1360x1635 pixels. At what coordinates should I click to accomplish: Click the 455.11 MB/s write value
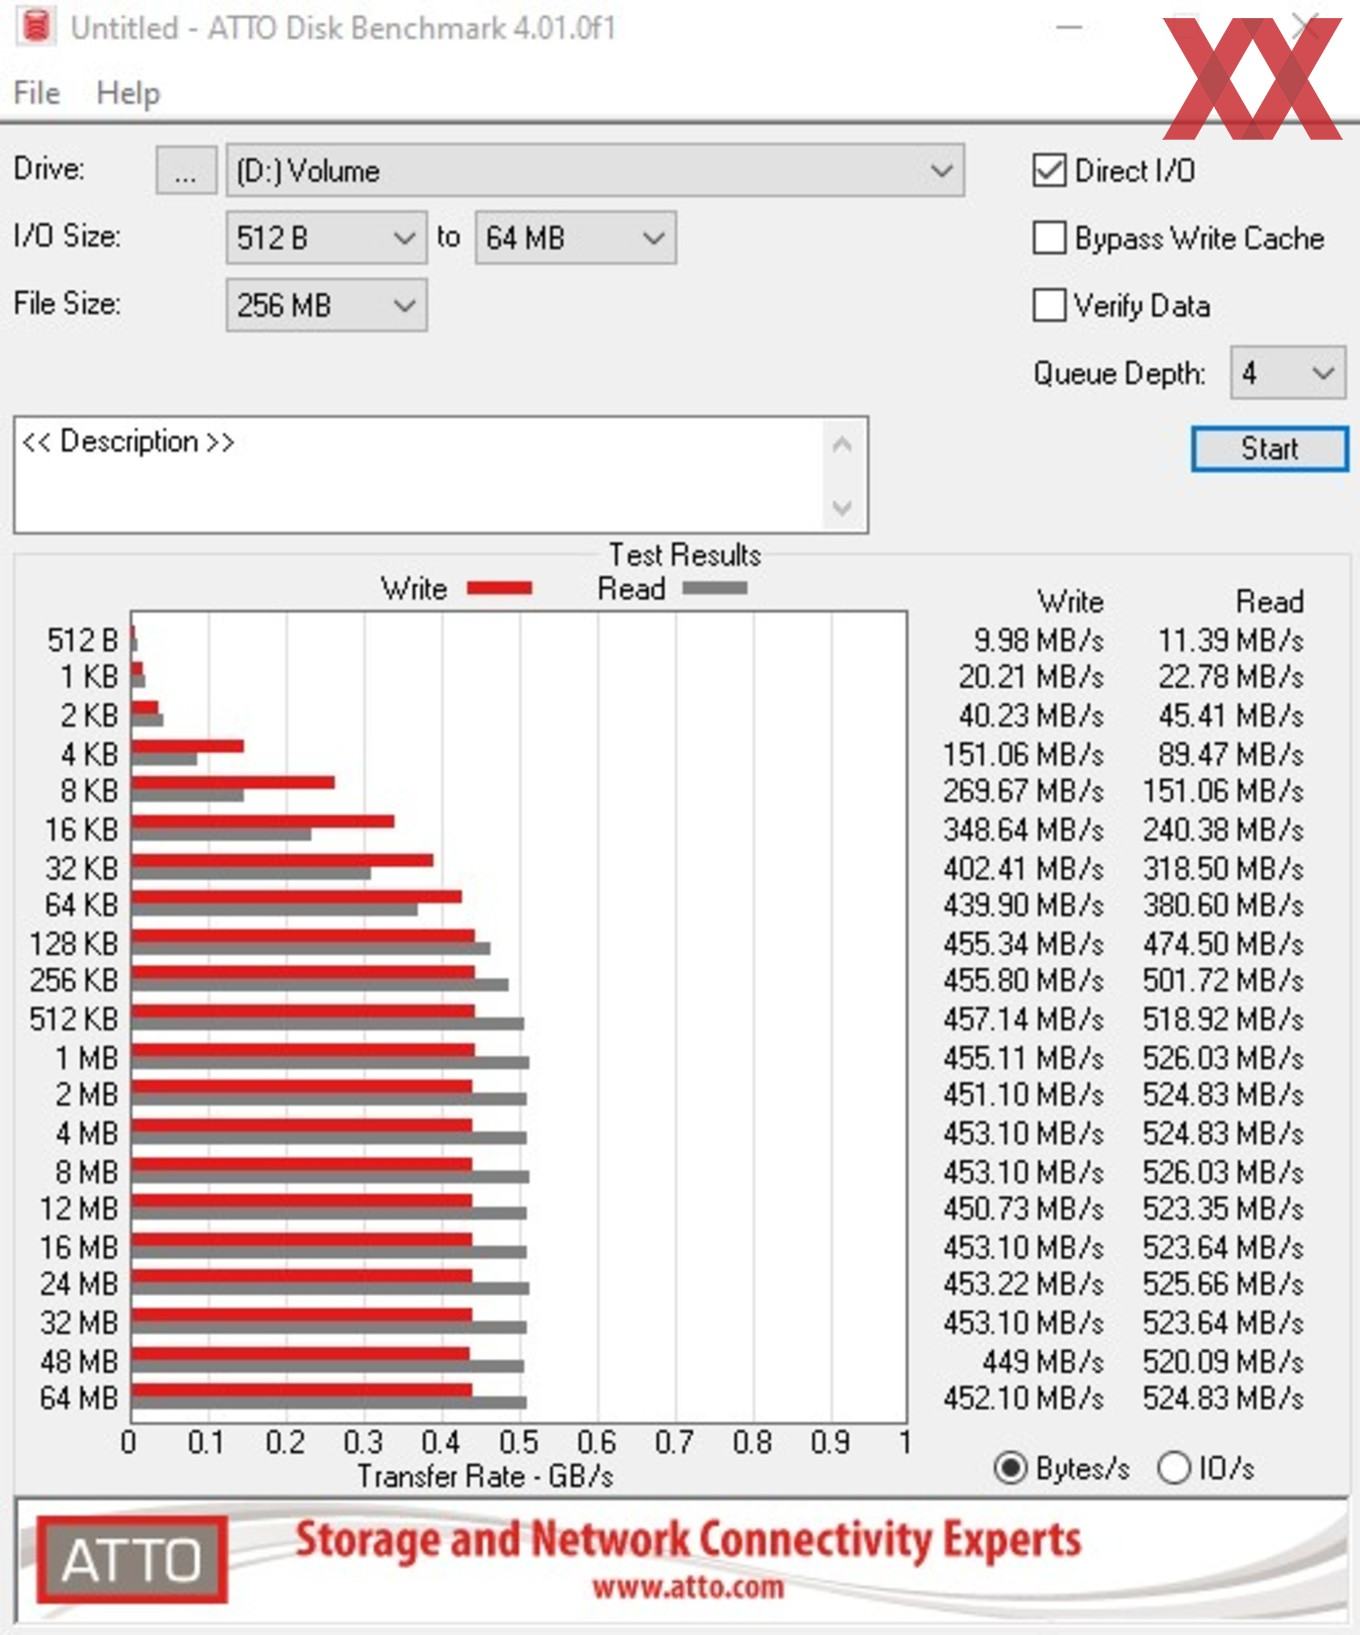pos(1023,1058)
